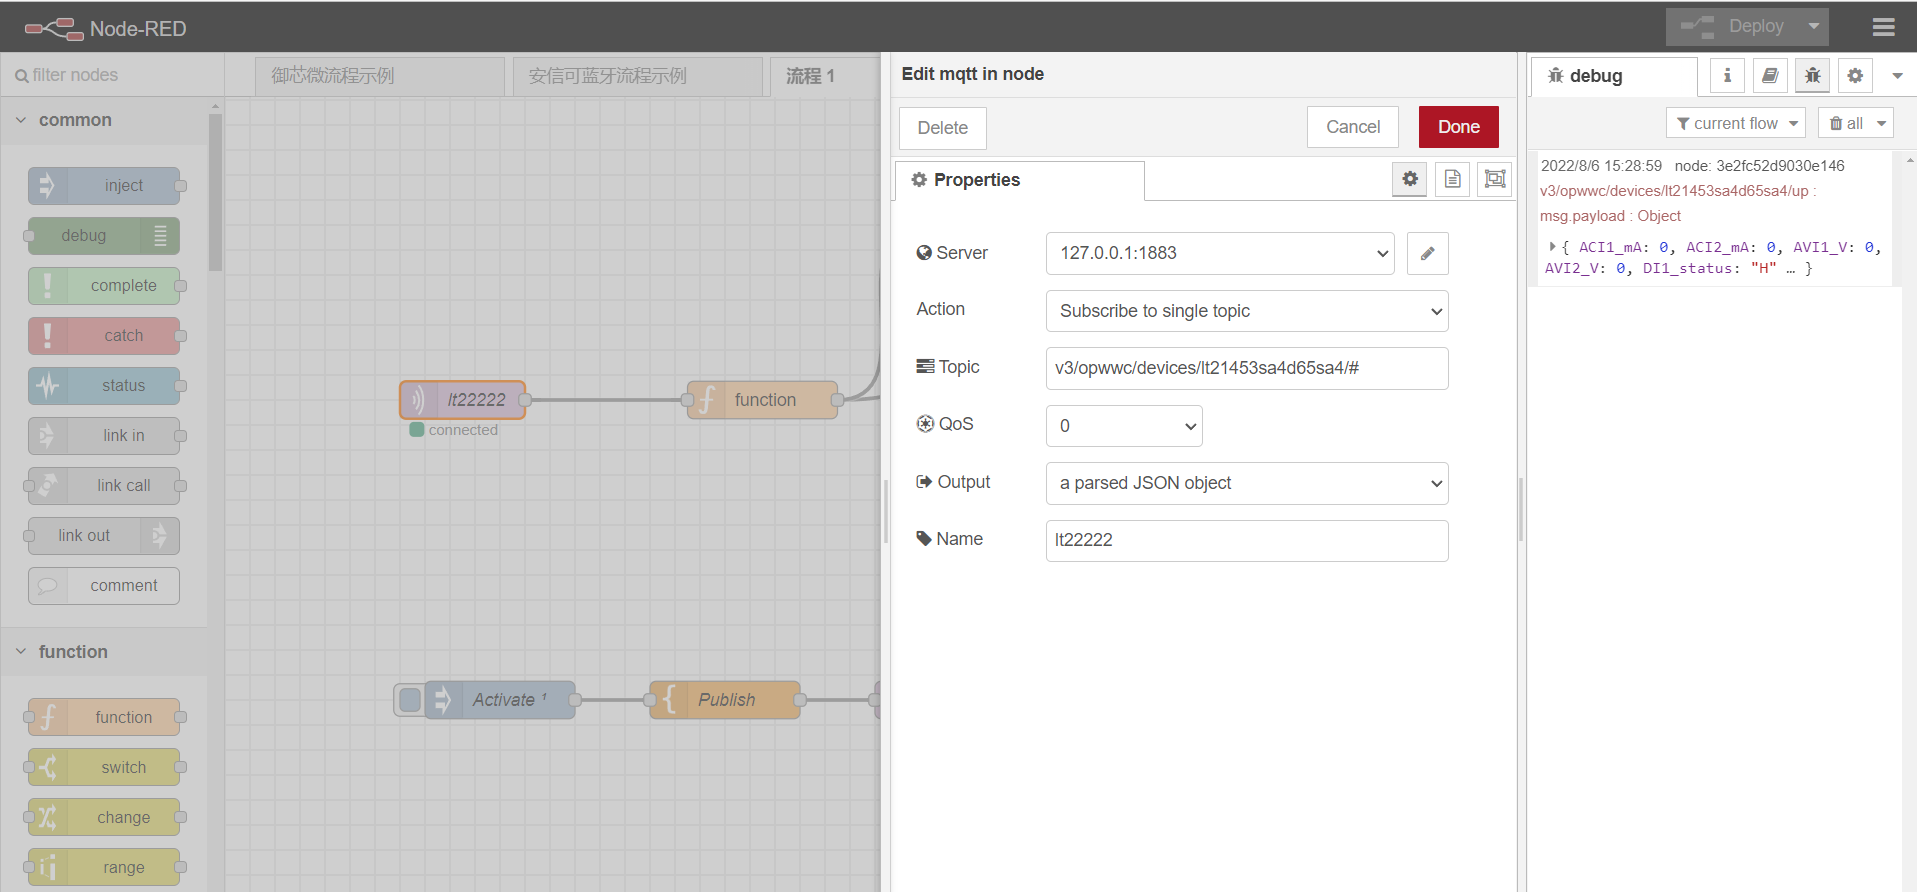Open the main hamburger menu
This screenshot has height=892, width=1917.
point(1883,27)
